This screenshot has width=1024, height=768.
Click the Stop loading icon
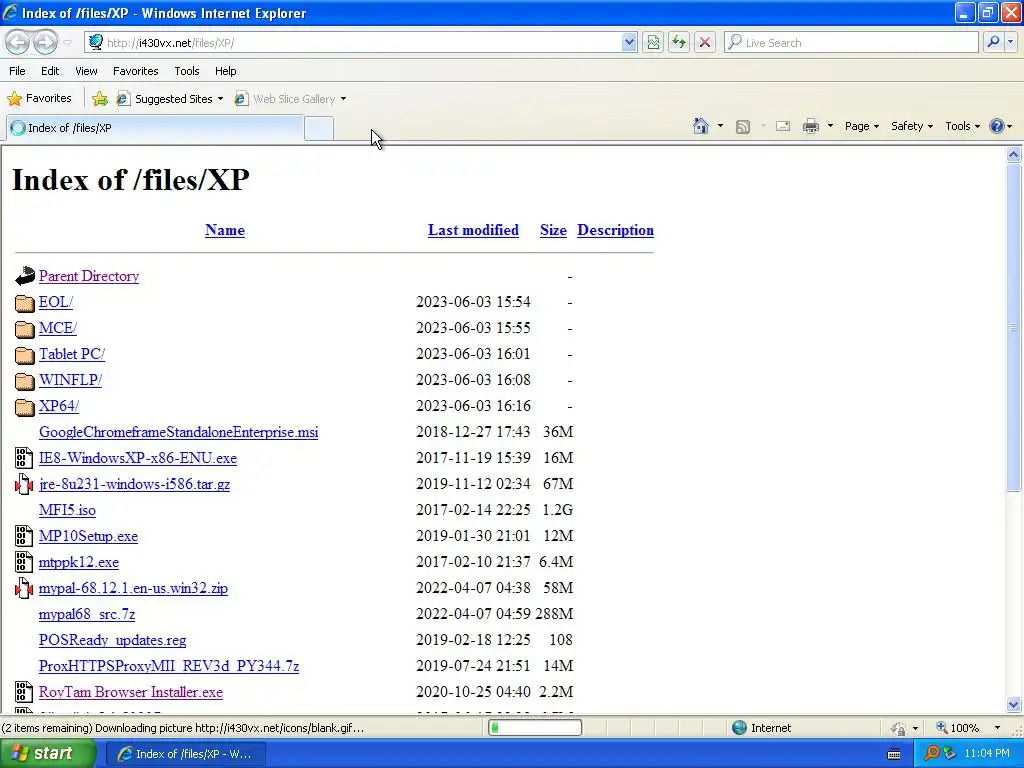pos(705,42)
